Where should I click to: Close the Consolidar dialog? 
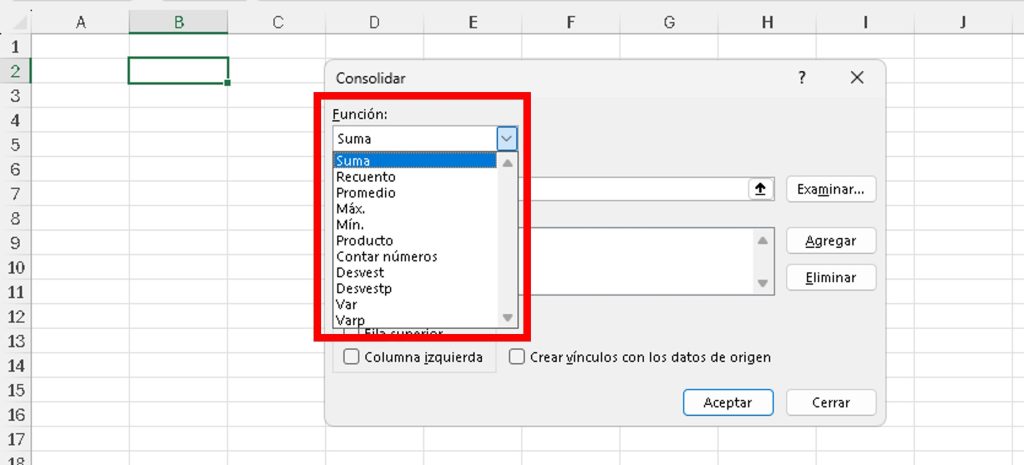click(x=856, y=78)
